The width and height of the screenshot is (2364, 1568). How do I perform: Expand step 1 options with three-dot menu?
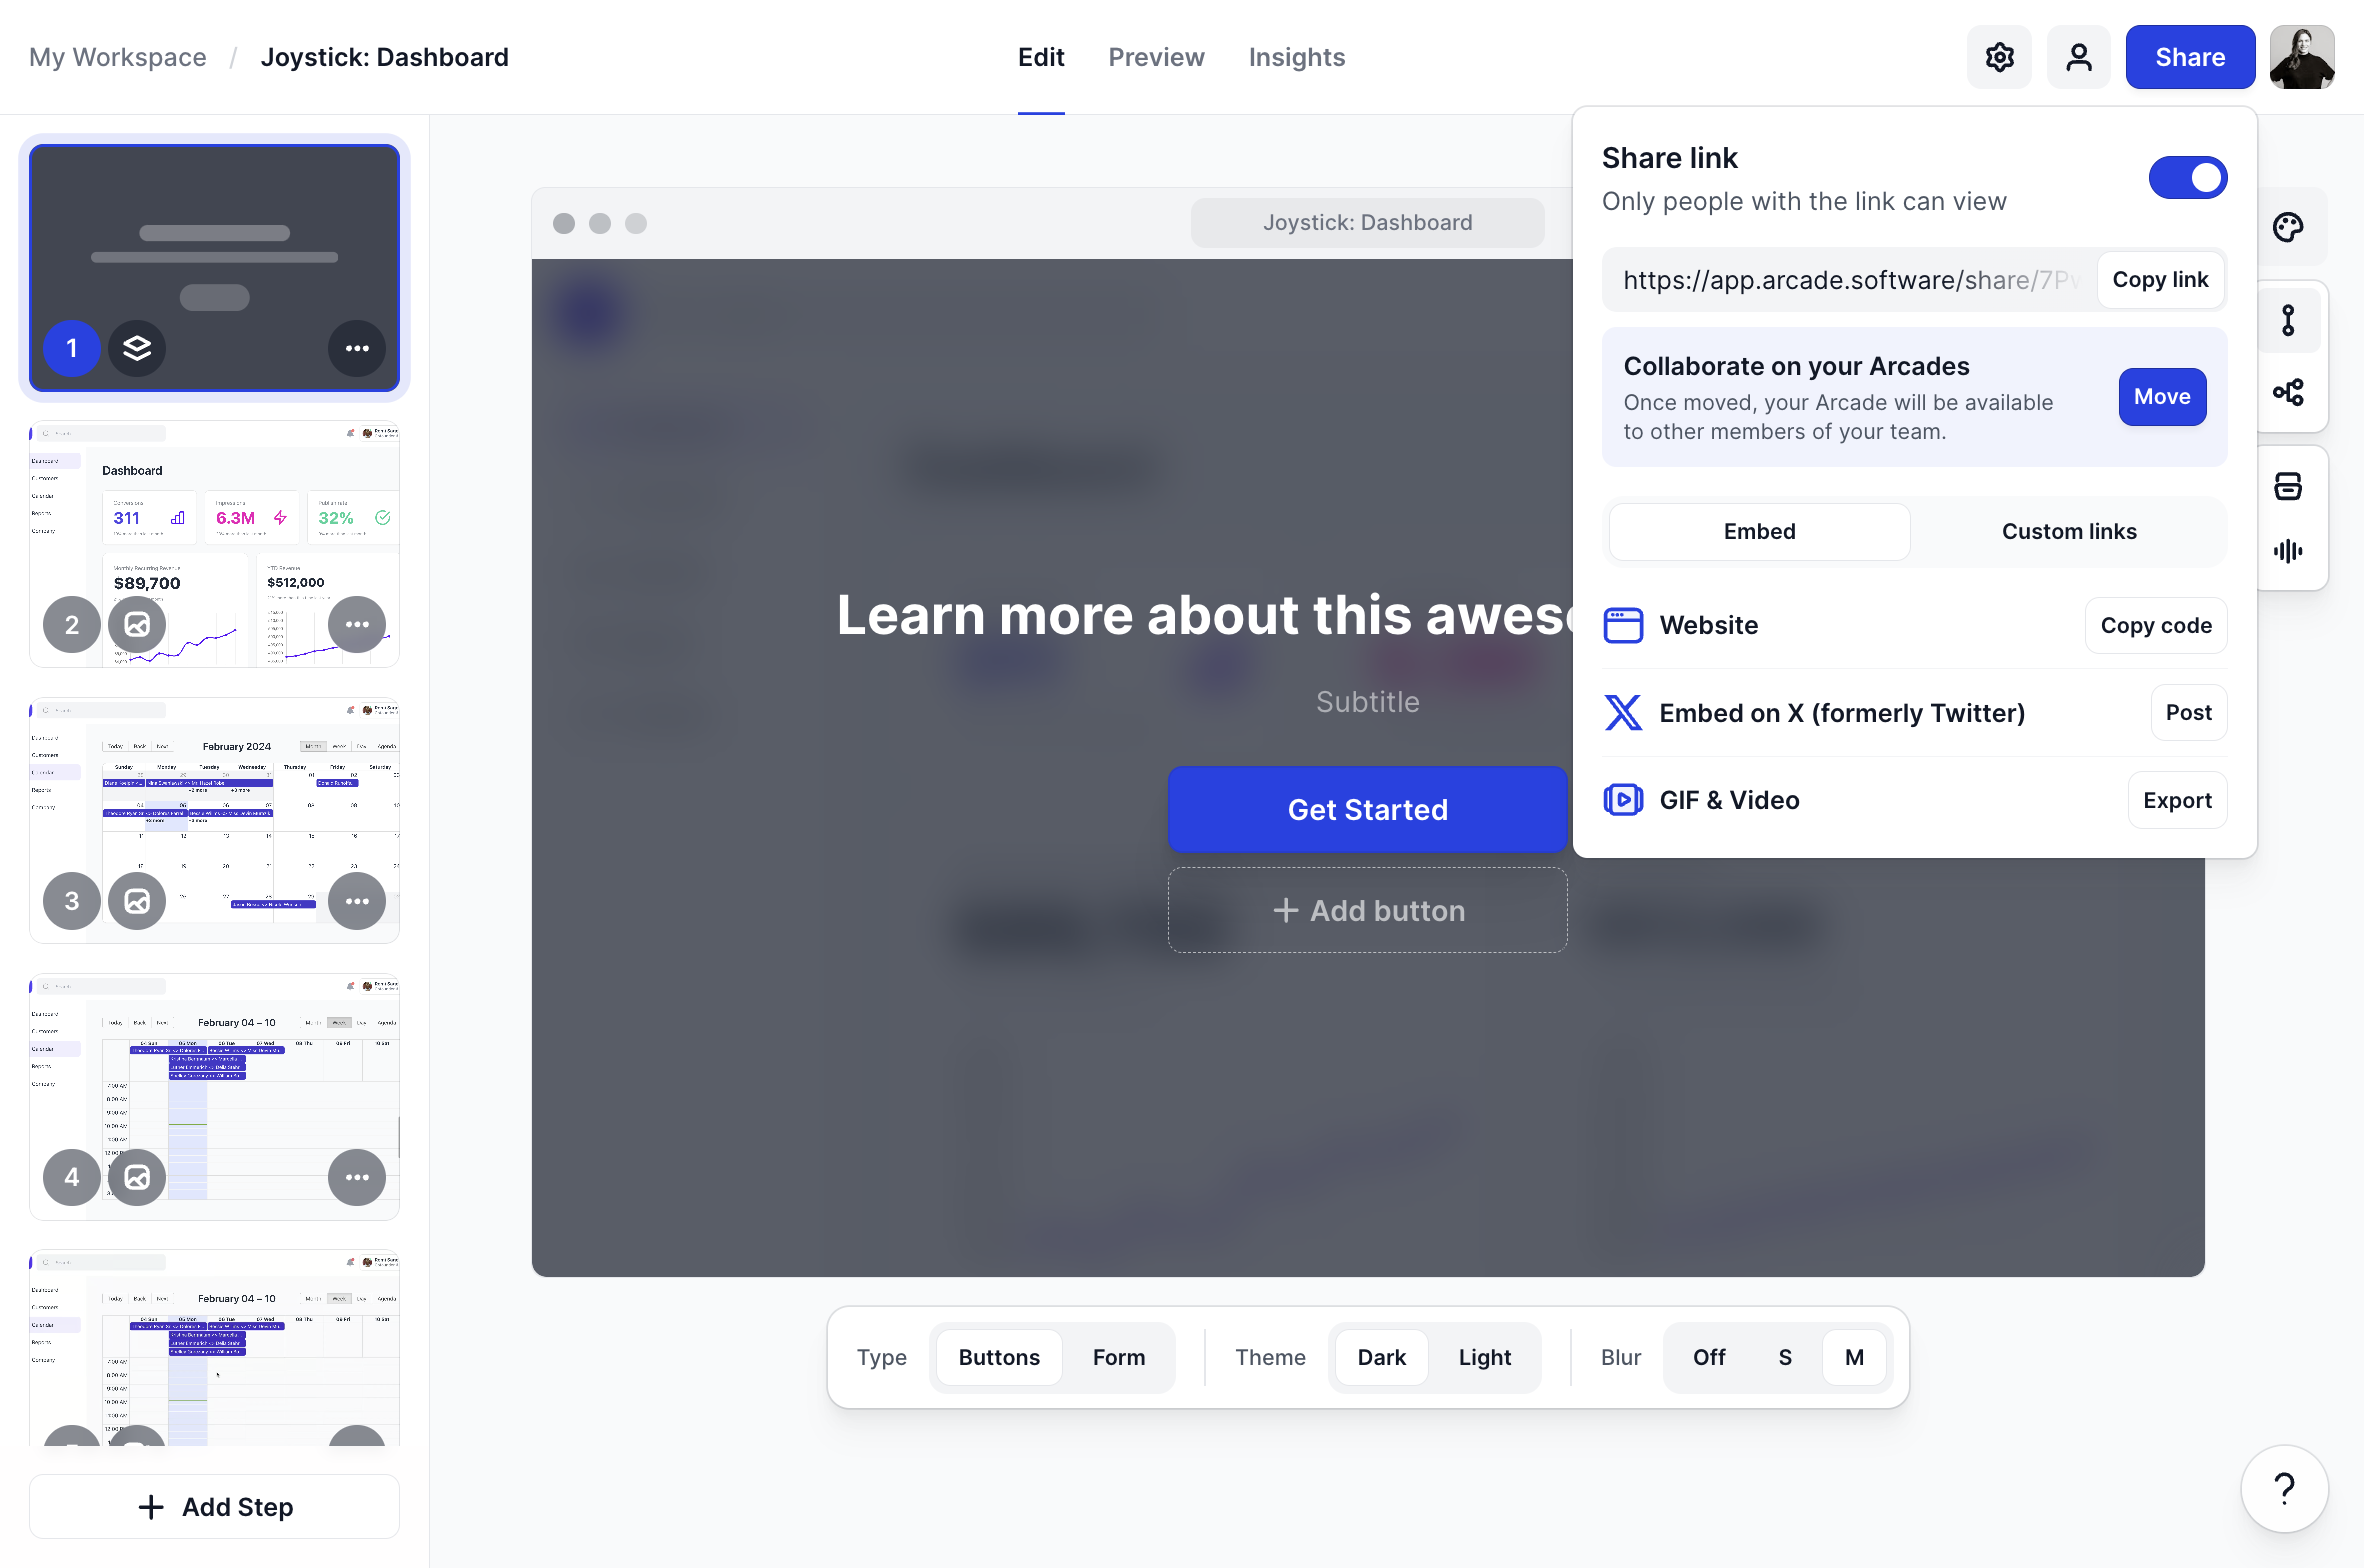pyautogui.click(x=357, y=346)
